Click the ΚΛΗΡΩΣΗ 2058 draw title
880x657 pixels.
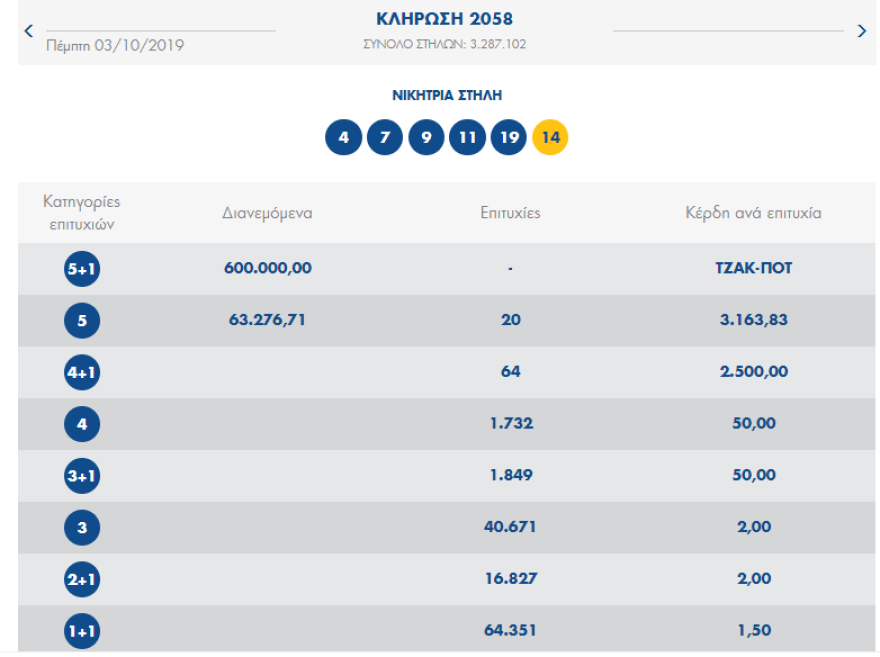click(x=444, y=19)
